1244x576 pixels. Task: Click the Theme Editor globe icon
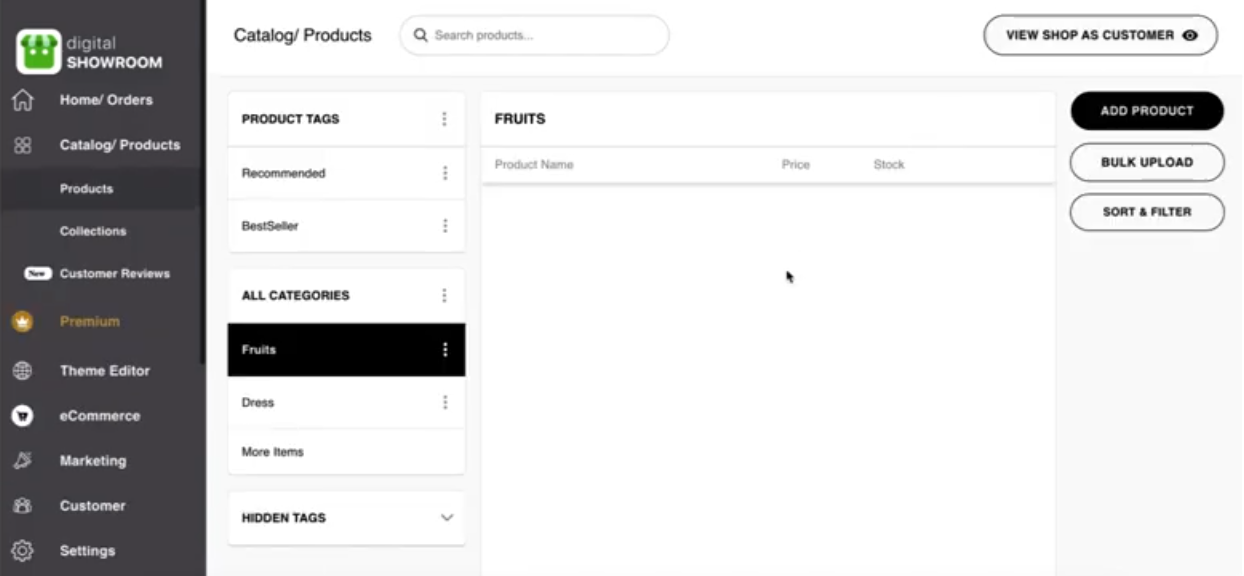pyautogui.click(x=23, y=371)
